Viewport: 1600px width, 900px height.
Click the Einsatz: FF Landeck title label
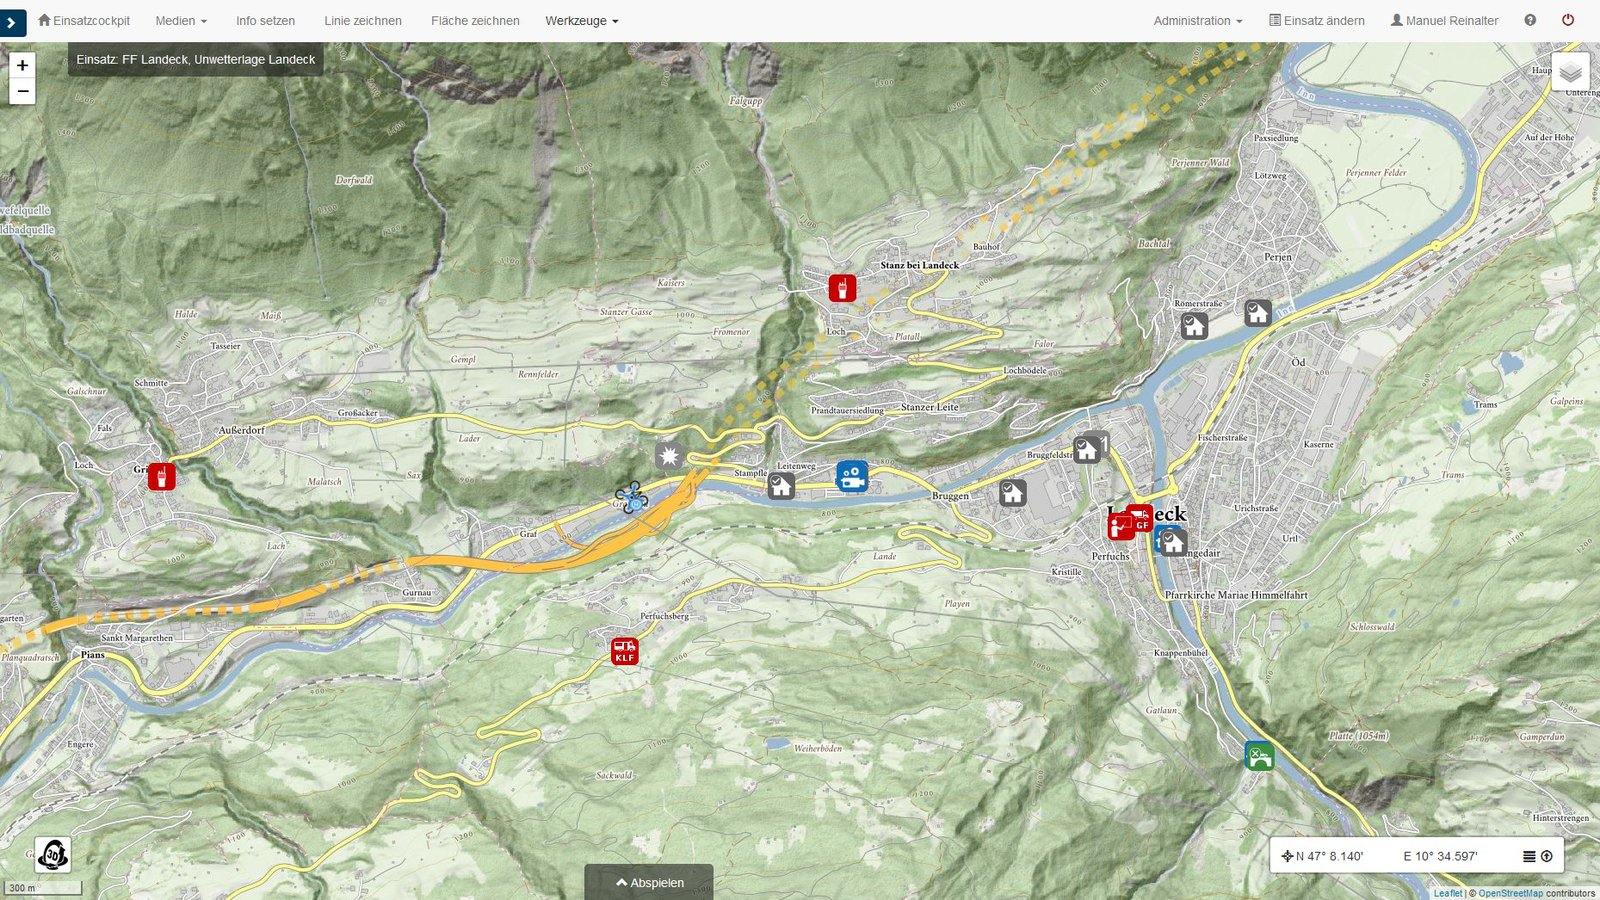pyautogui.click(x=196, y=59)
